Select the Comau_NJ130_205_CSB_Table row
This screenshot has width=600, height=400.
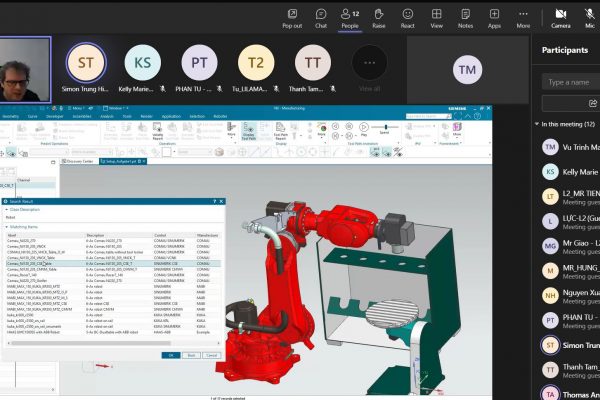tap(30, 263)
